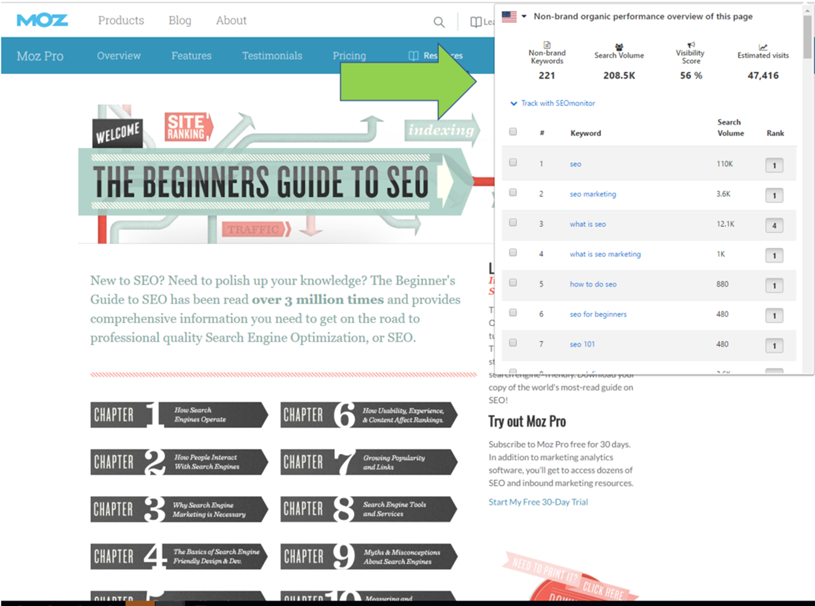Check the box for 'what is seo' row 3
The width and height of the screenshot is (815, 606).
coord(513,222)
